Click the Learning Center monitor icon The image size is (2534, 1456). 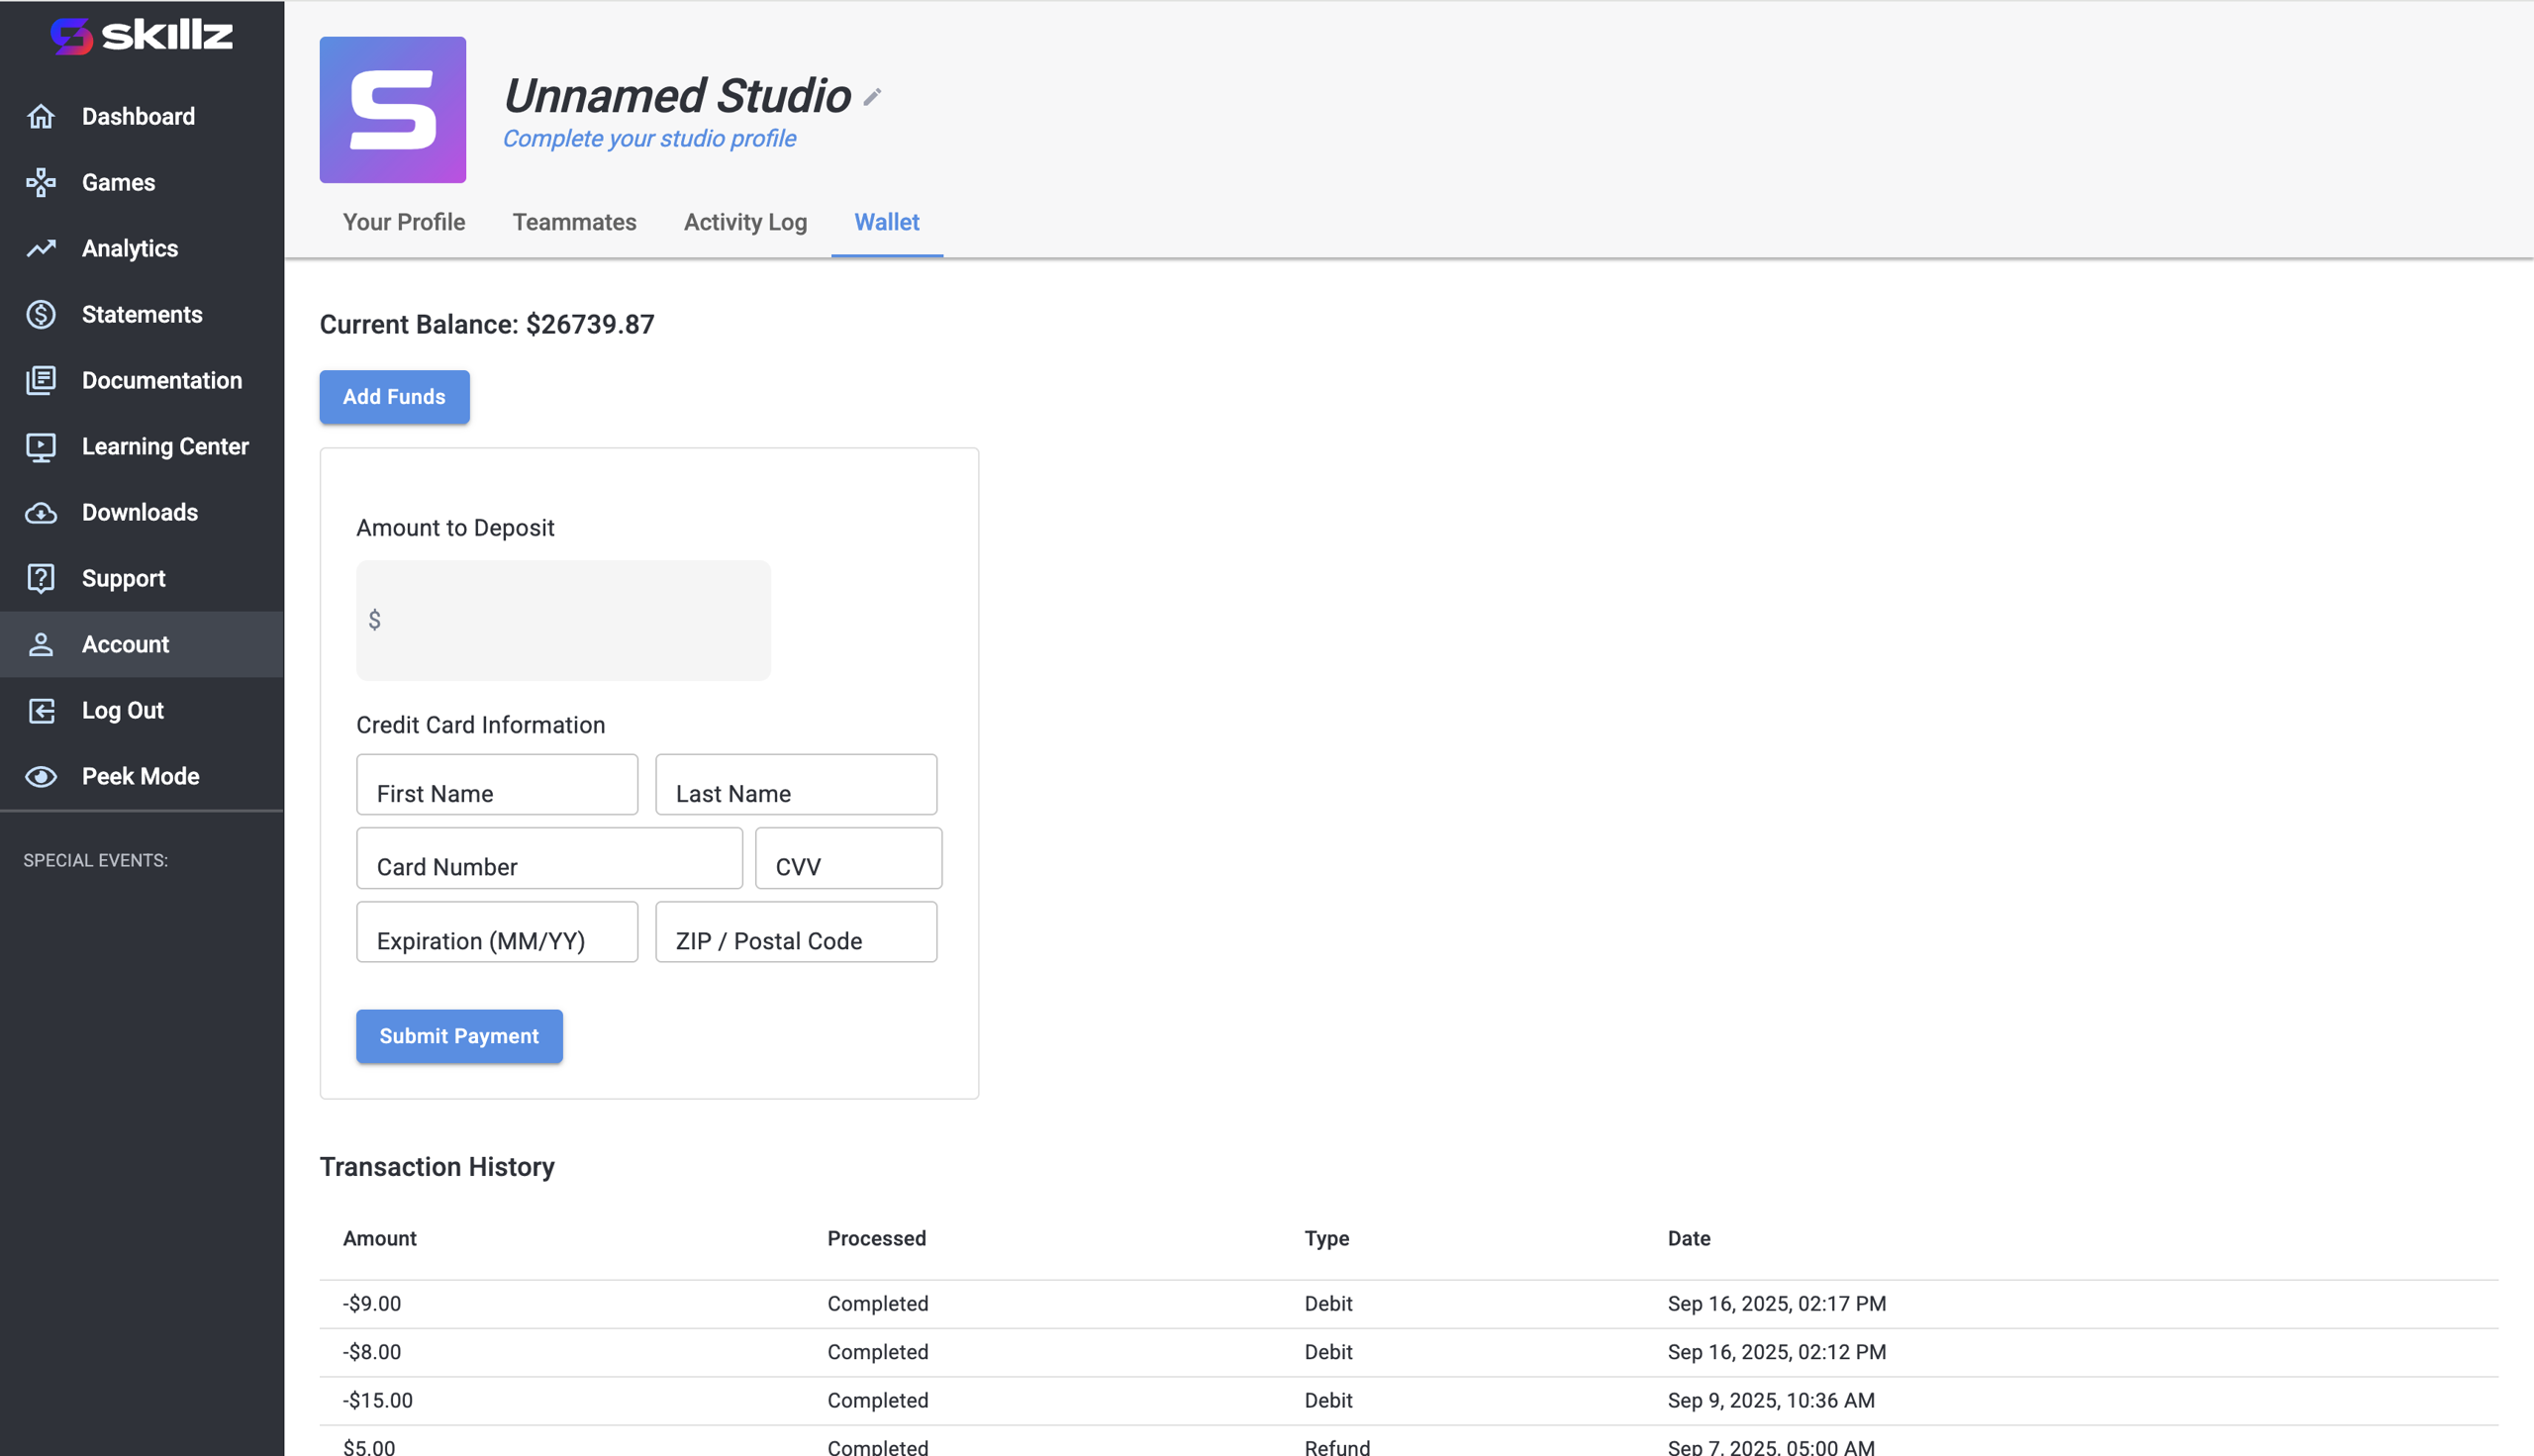point(41,446)
